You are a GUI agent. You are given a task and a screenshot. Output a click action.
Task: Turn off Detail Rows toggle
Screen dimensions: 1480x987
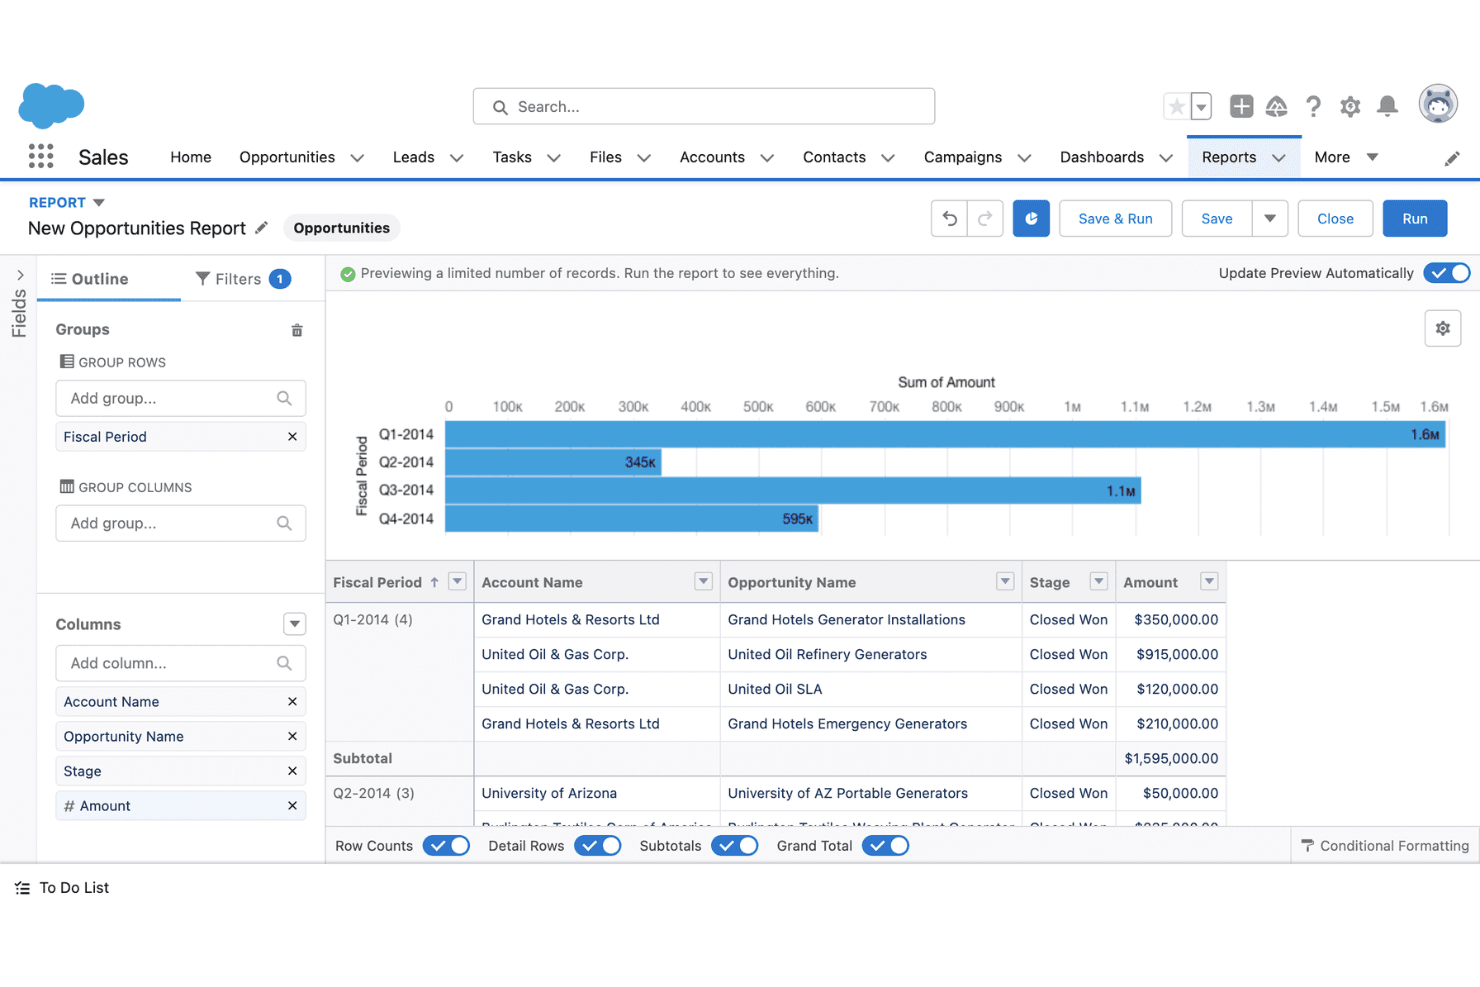click(598, 846)
